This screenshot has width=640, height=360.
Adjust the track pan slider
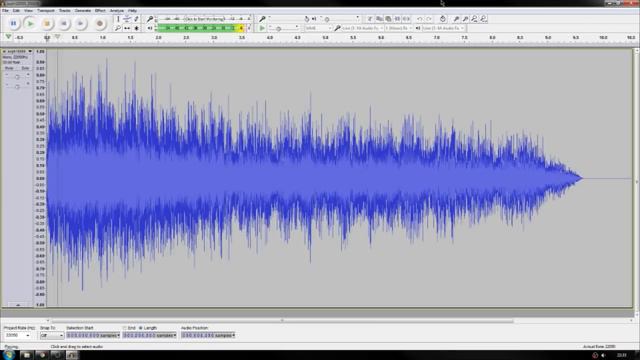(x=17, y=86)
